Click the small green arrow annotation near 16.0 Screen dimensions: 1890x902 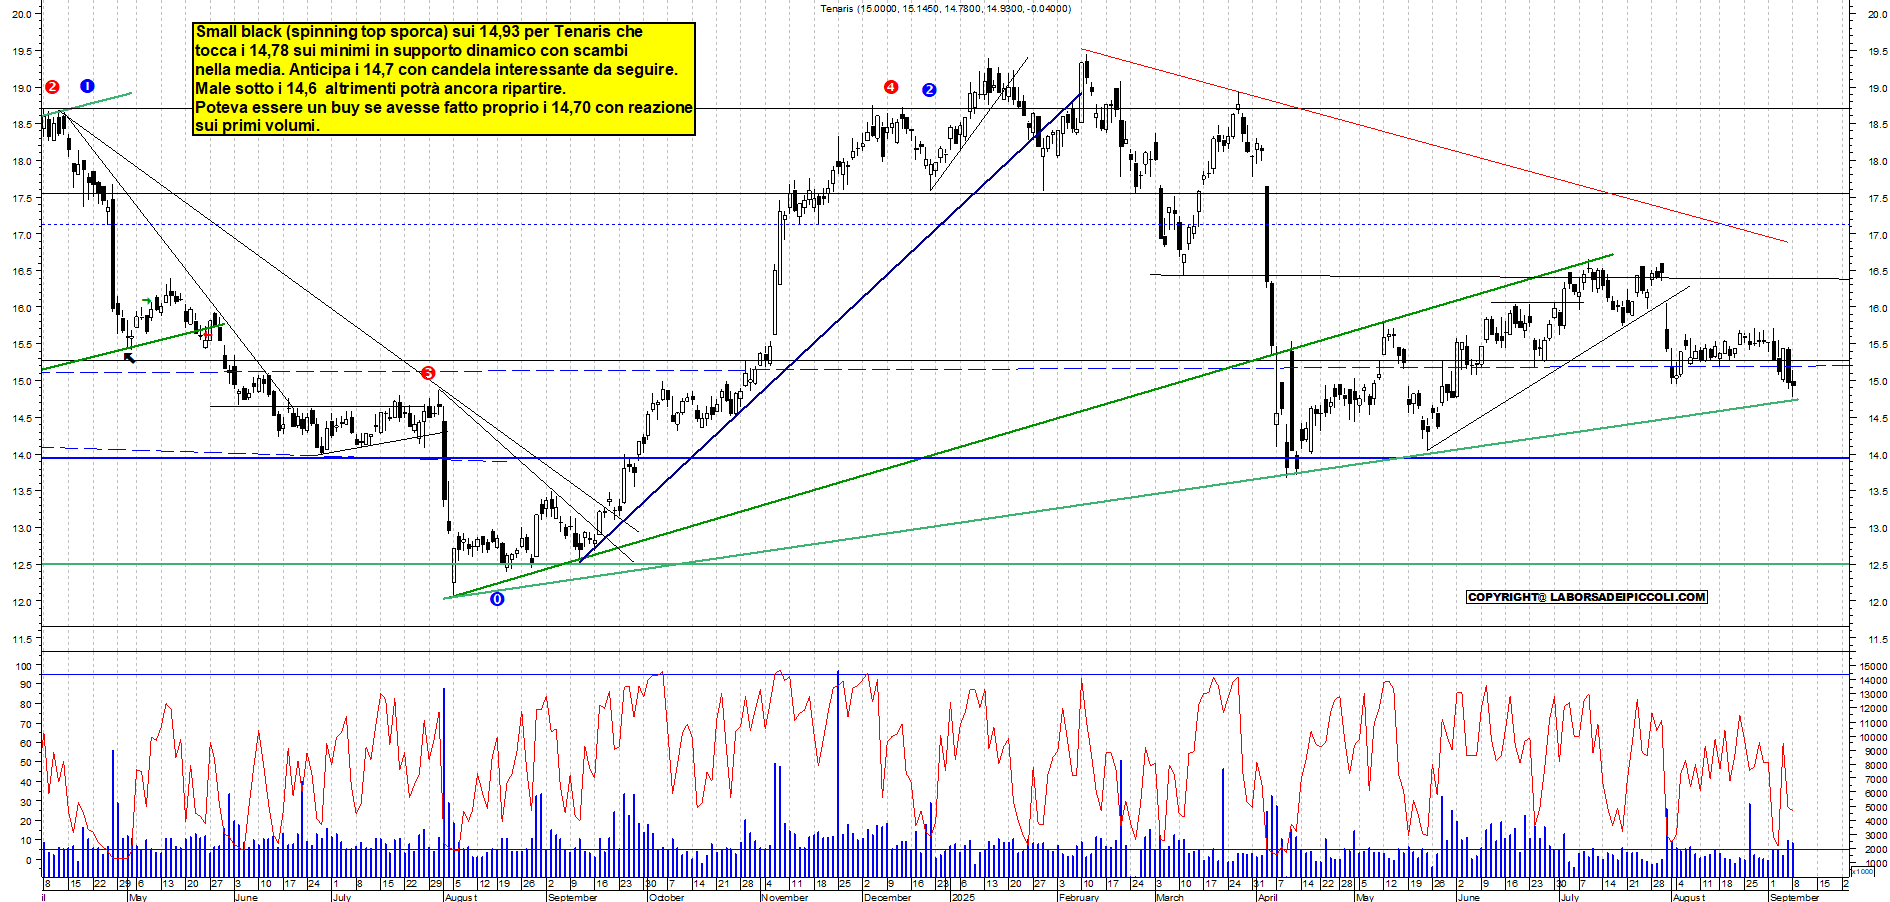(x=147, y=300)
